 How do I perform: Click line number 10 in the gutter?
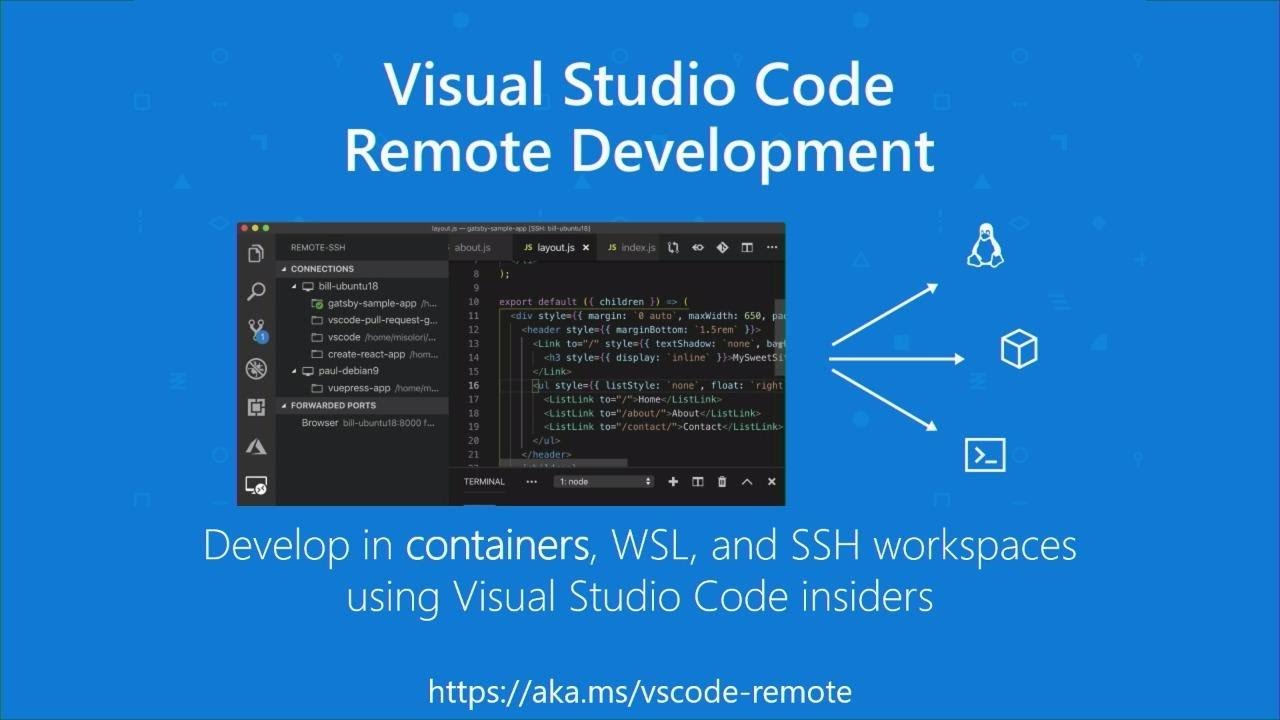[x=474, y=301]
